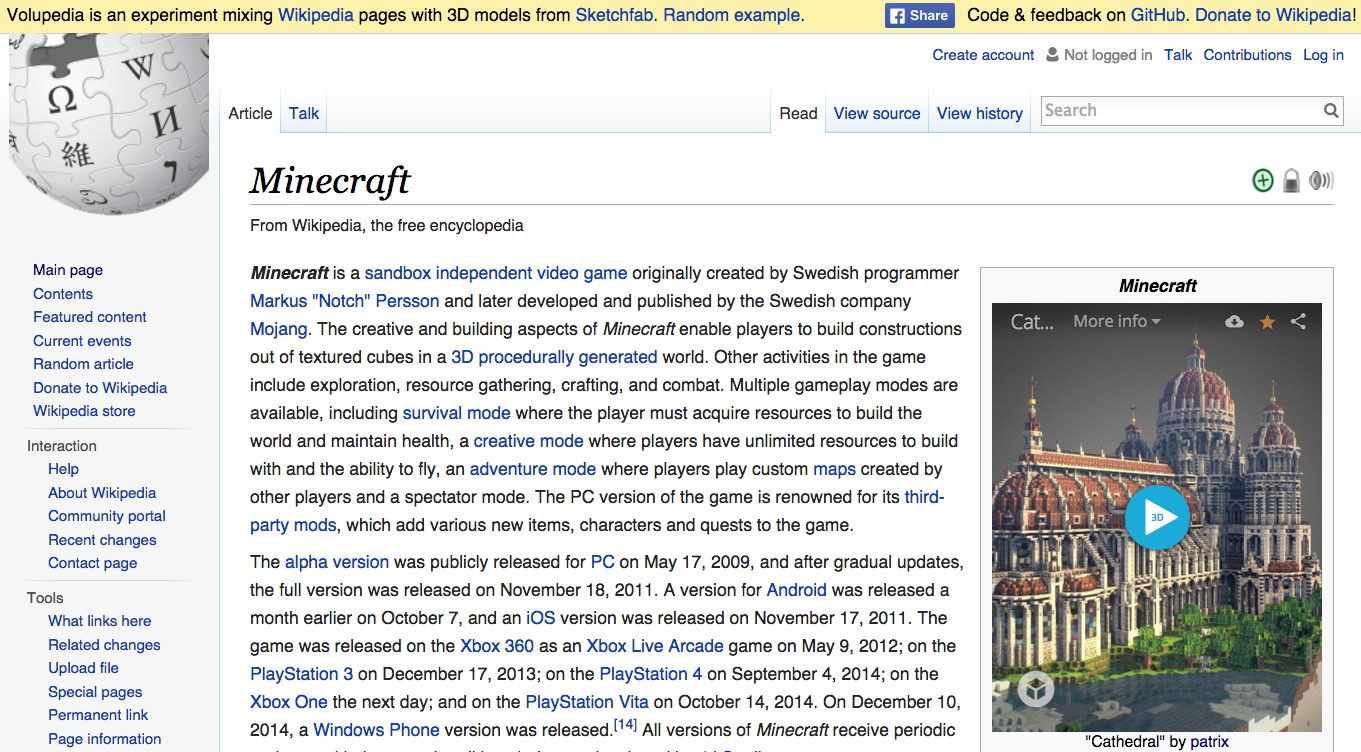Click the Sketchfab download cloud icon
Screen dimensions: 1361x752
[1234, 321]
